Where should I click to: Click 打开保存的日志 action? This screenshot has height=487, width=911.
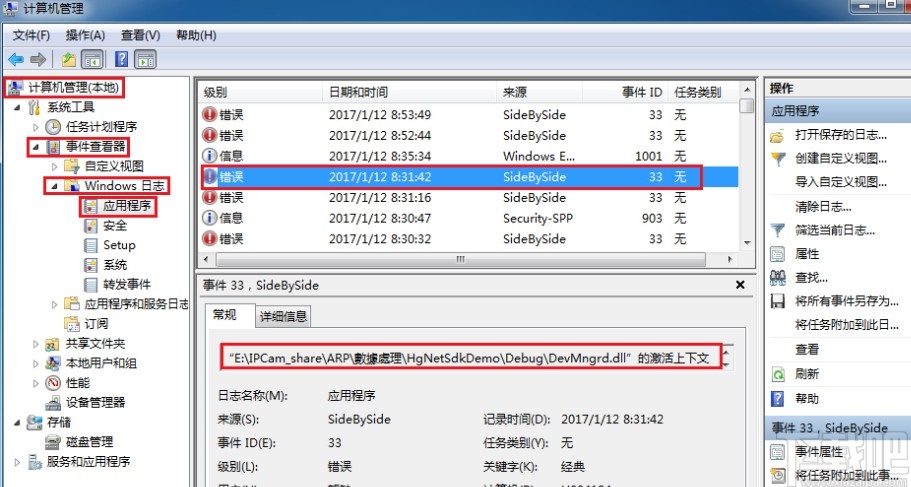pos(841,135)
